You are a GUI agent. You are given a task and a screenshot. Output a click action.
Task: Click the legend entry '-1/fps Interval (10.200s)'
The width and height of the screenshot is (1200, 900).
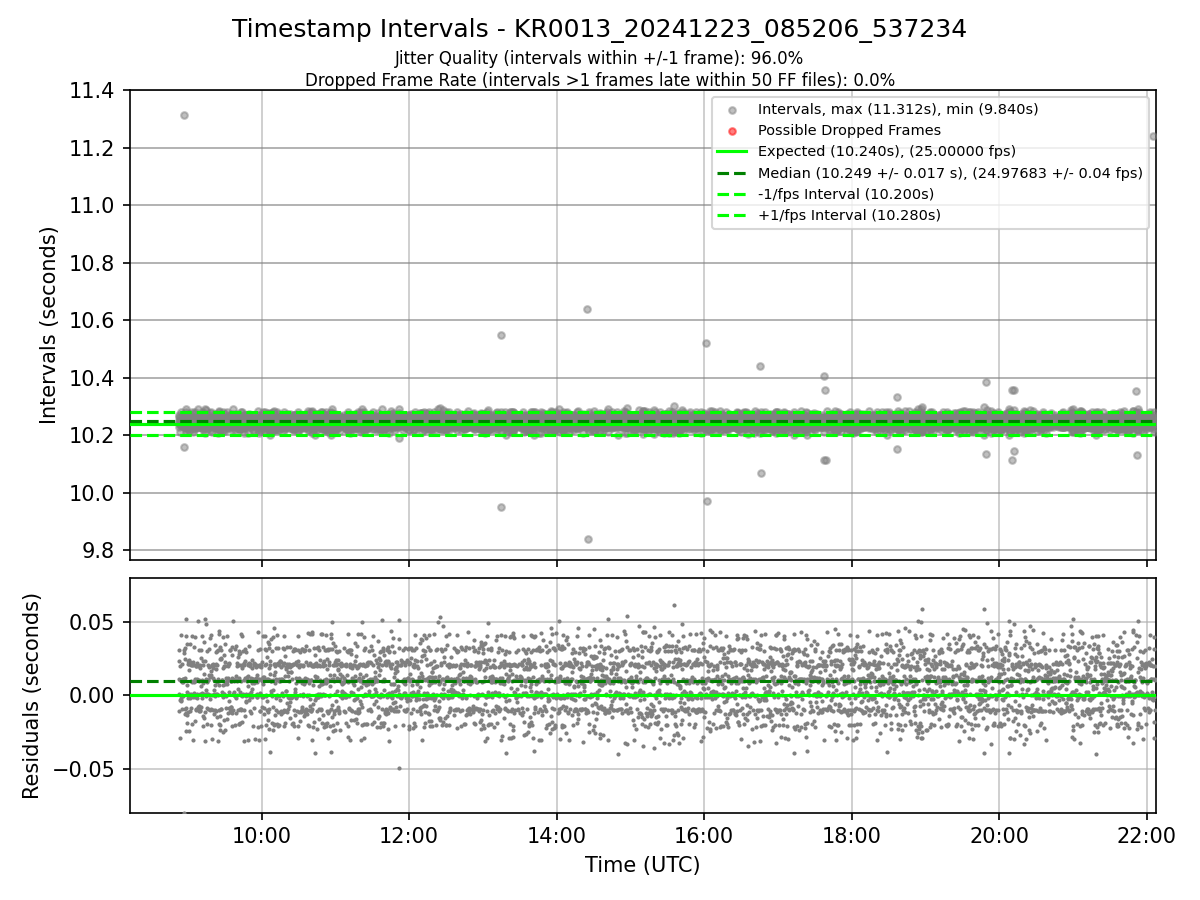846,193
